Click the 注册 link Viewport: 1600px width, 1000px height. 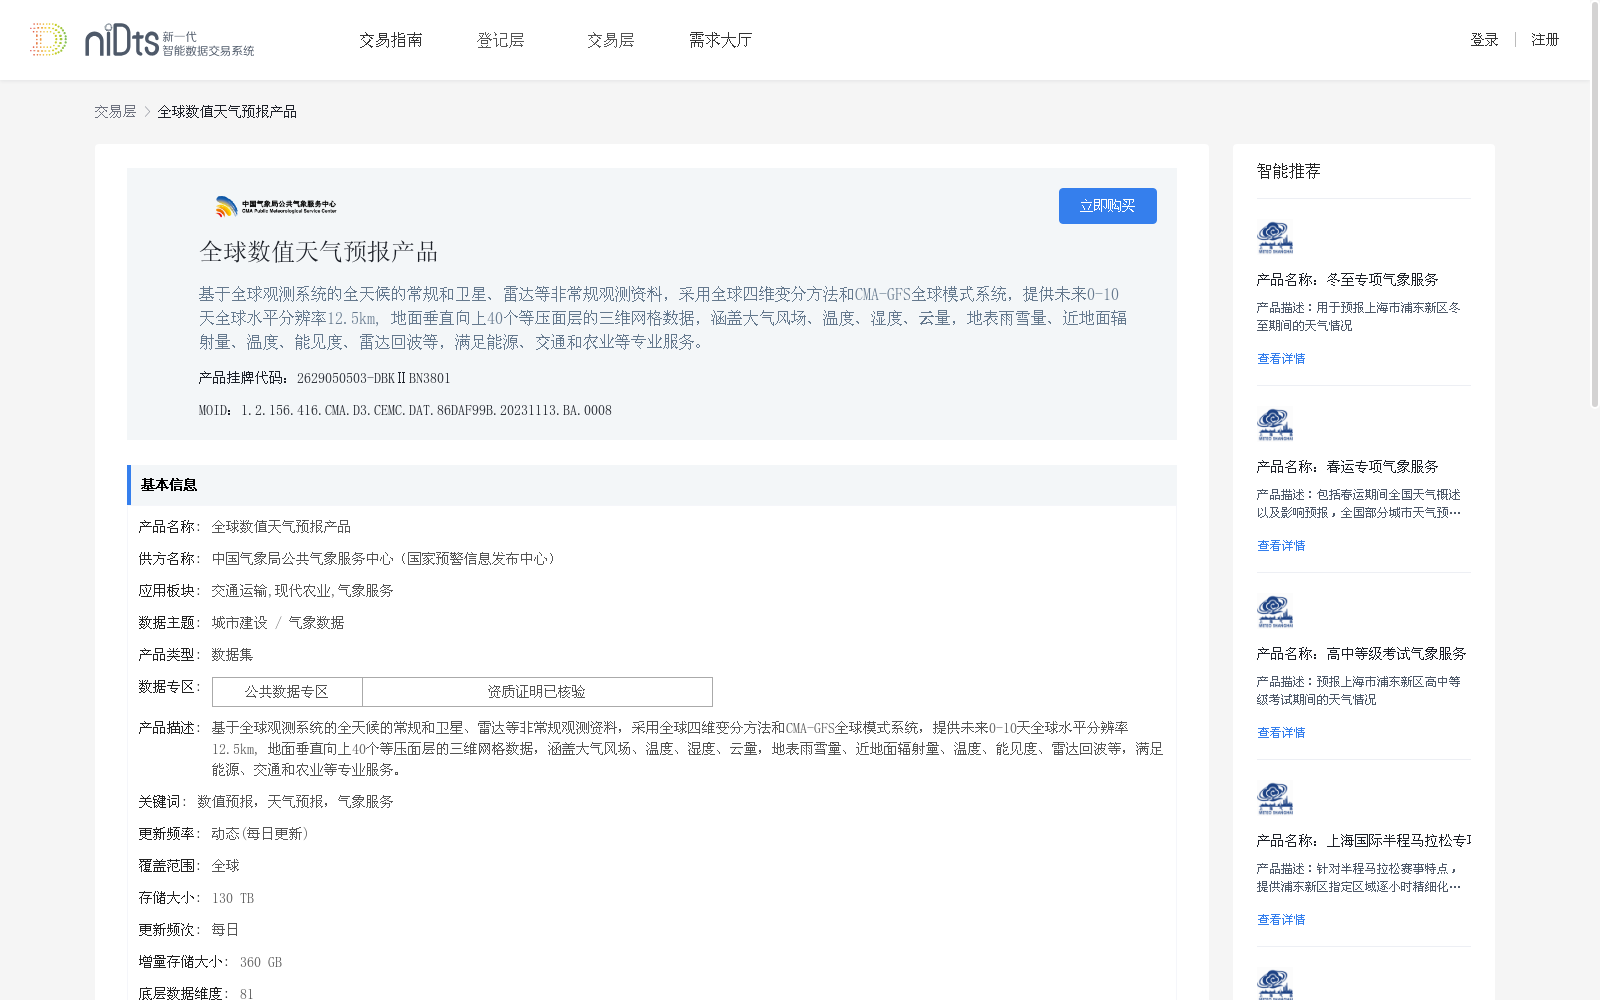[x=1545, y=40]
